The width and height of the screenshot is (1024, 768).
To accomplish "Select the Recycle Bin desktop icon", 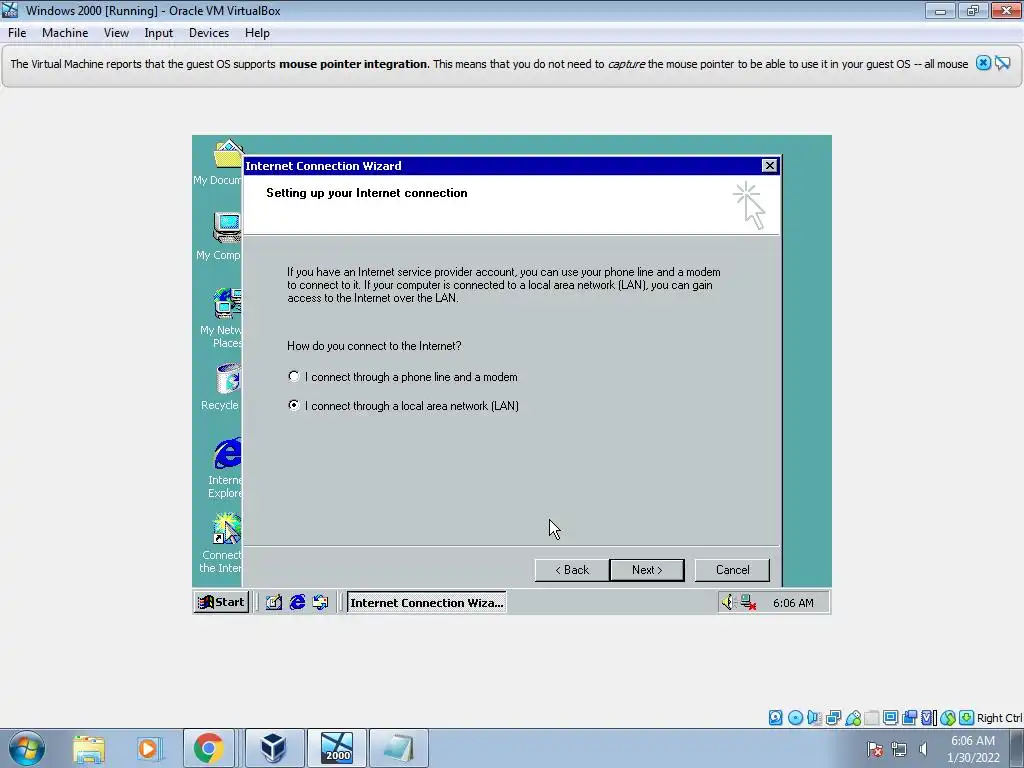I will tap(221, 387).
